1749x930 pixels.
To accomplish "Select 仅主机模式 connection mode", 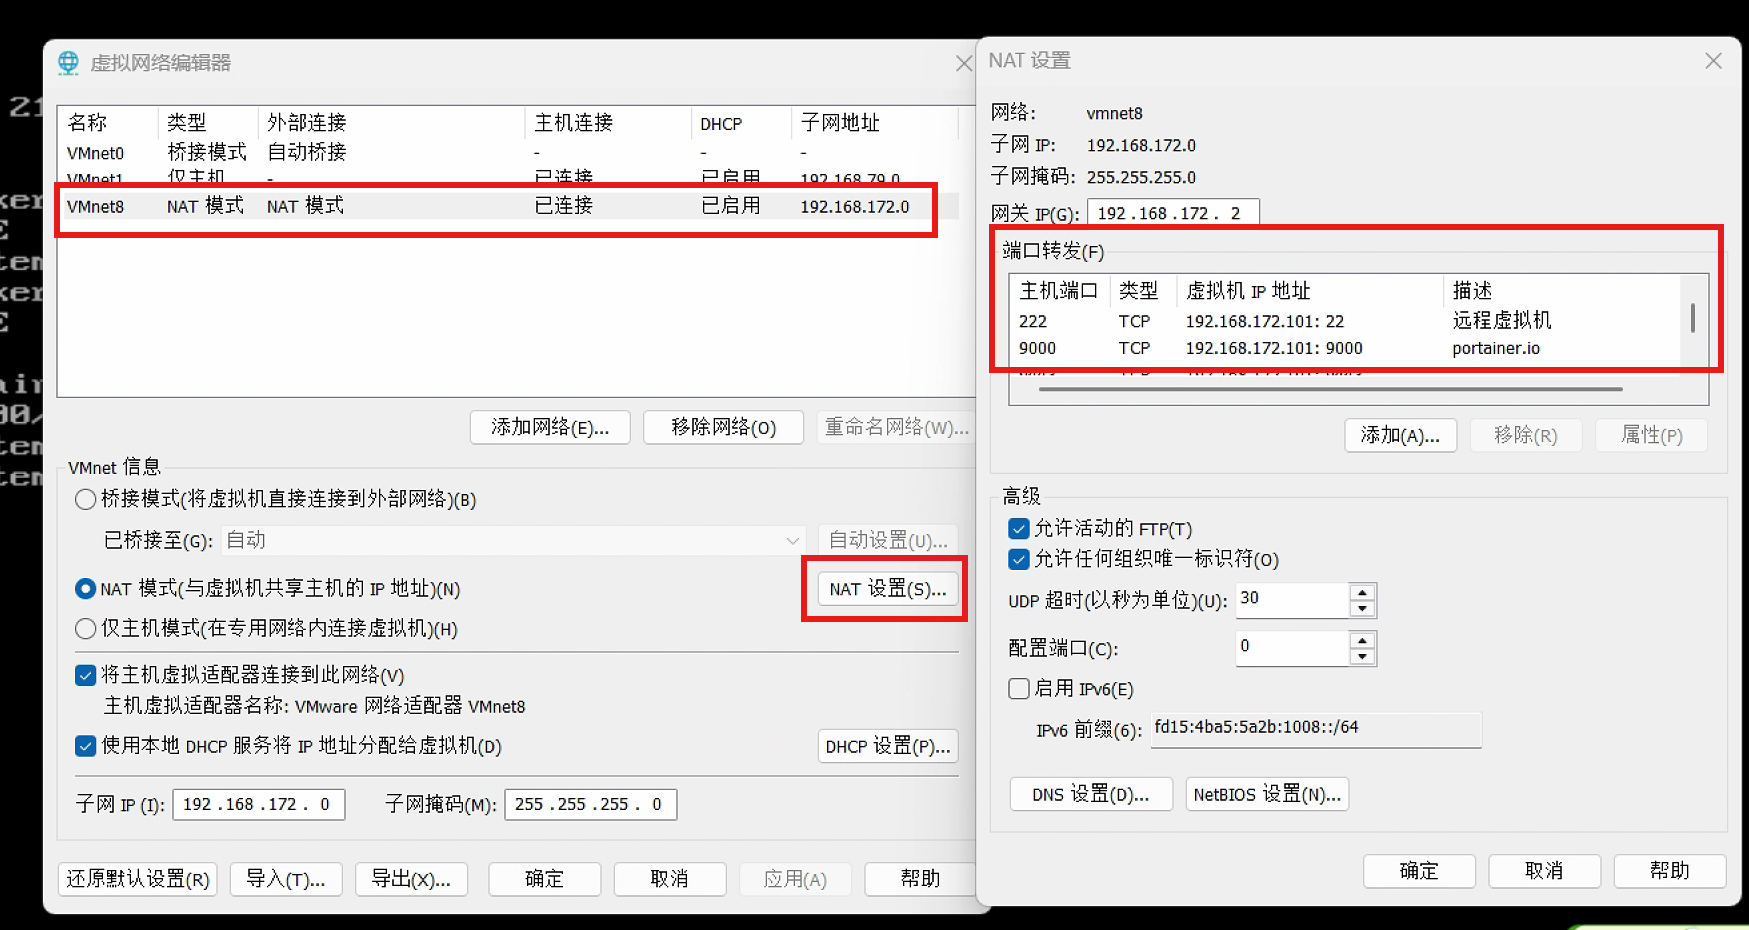I will (85, 628).
